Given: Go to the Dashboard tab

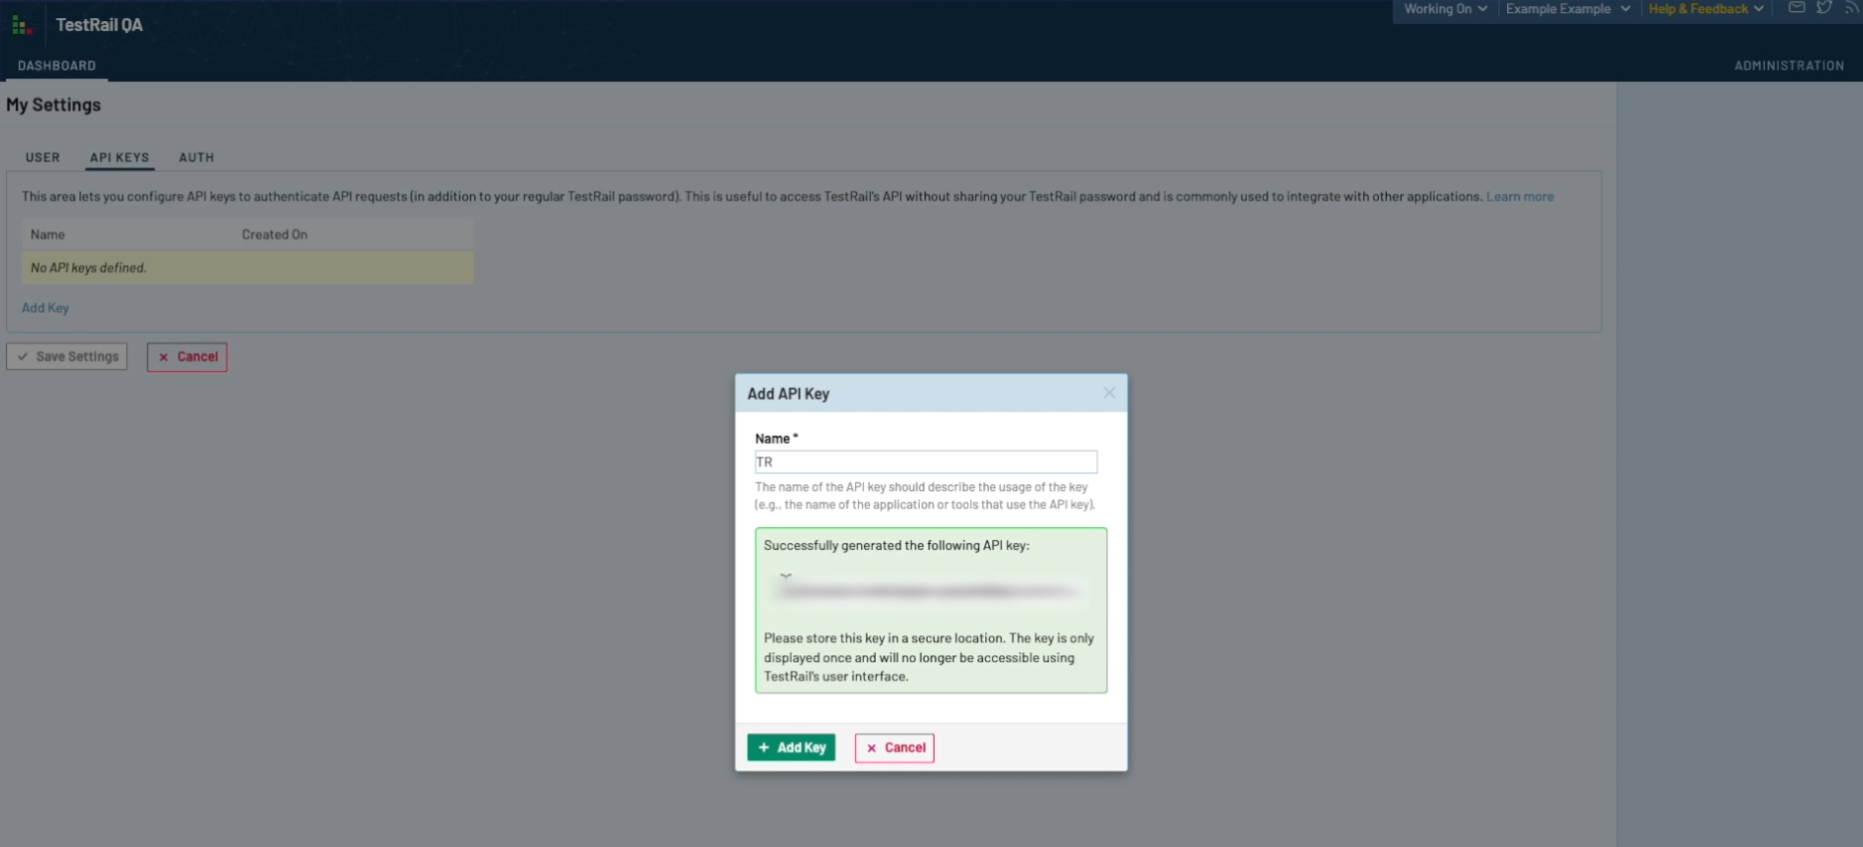Looking at the screenshot, I should click(57, 66).
